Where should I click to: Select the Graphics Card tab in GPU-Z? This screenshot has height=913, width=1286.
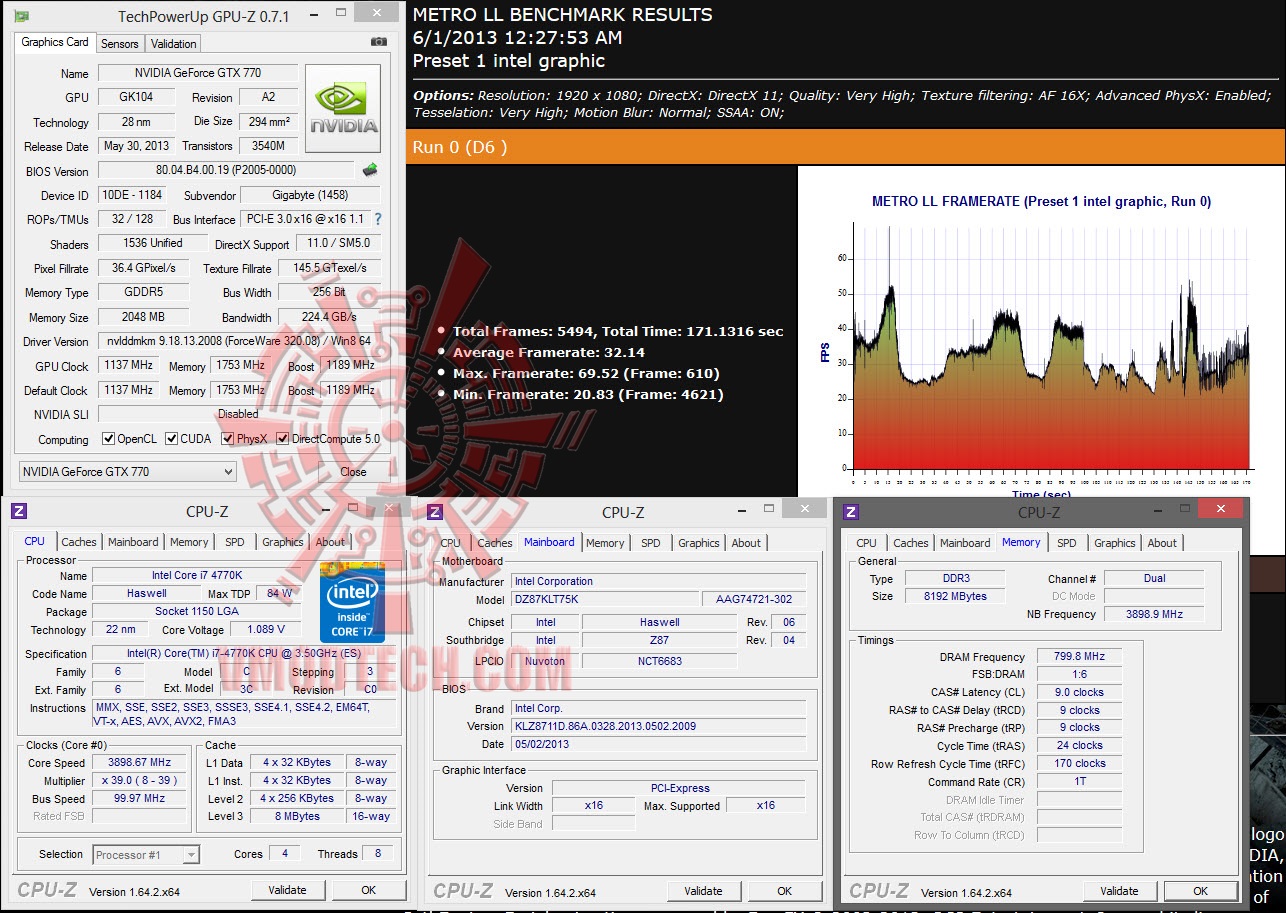pos(55,42)
